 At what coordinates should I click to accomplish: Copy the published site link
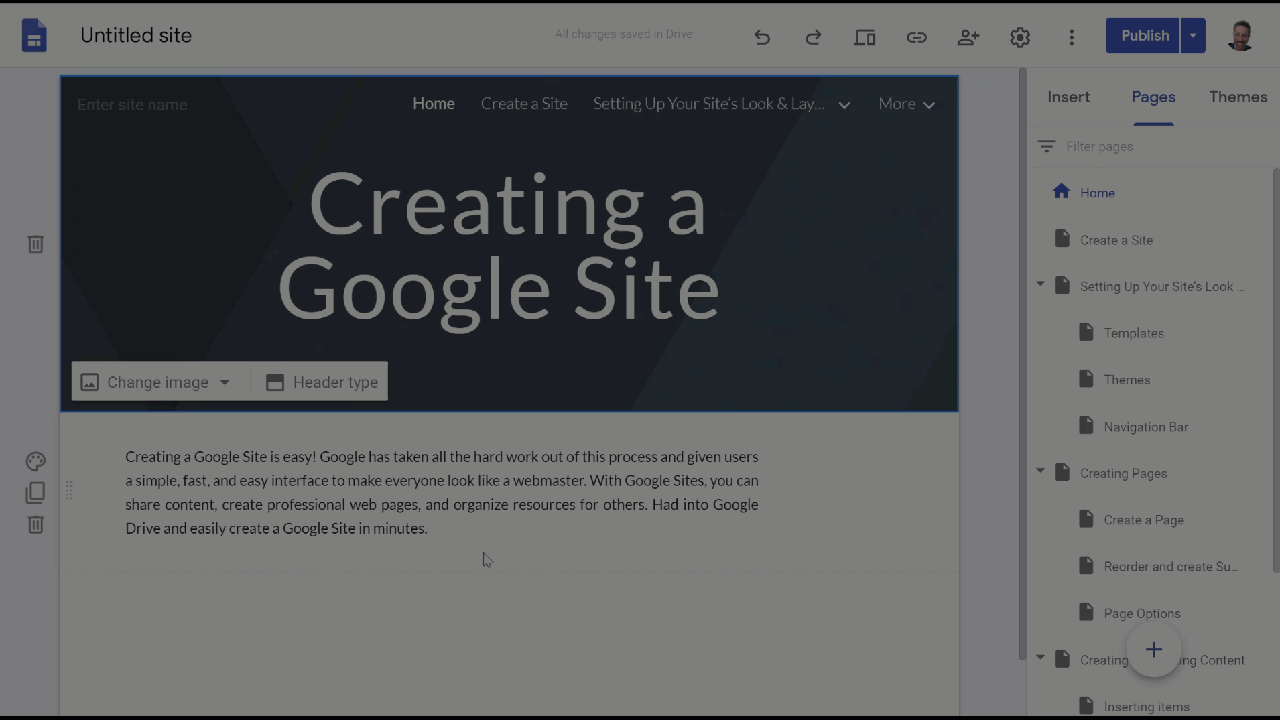click(917, 37)
